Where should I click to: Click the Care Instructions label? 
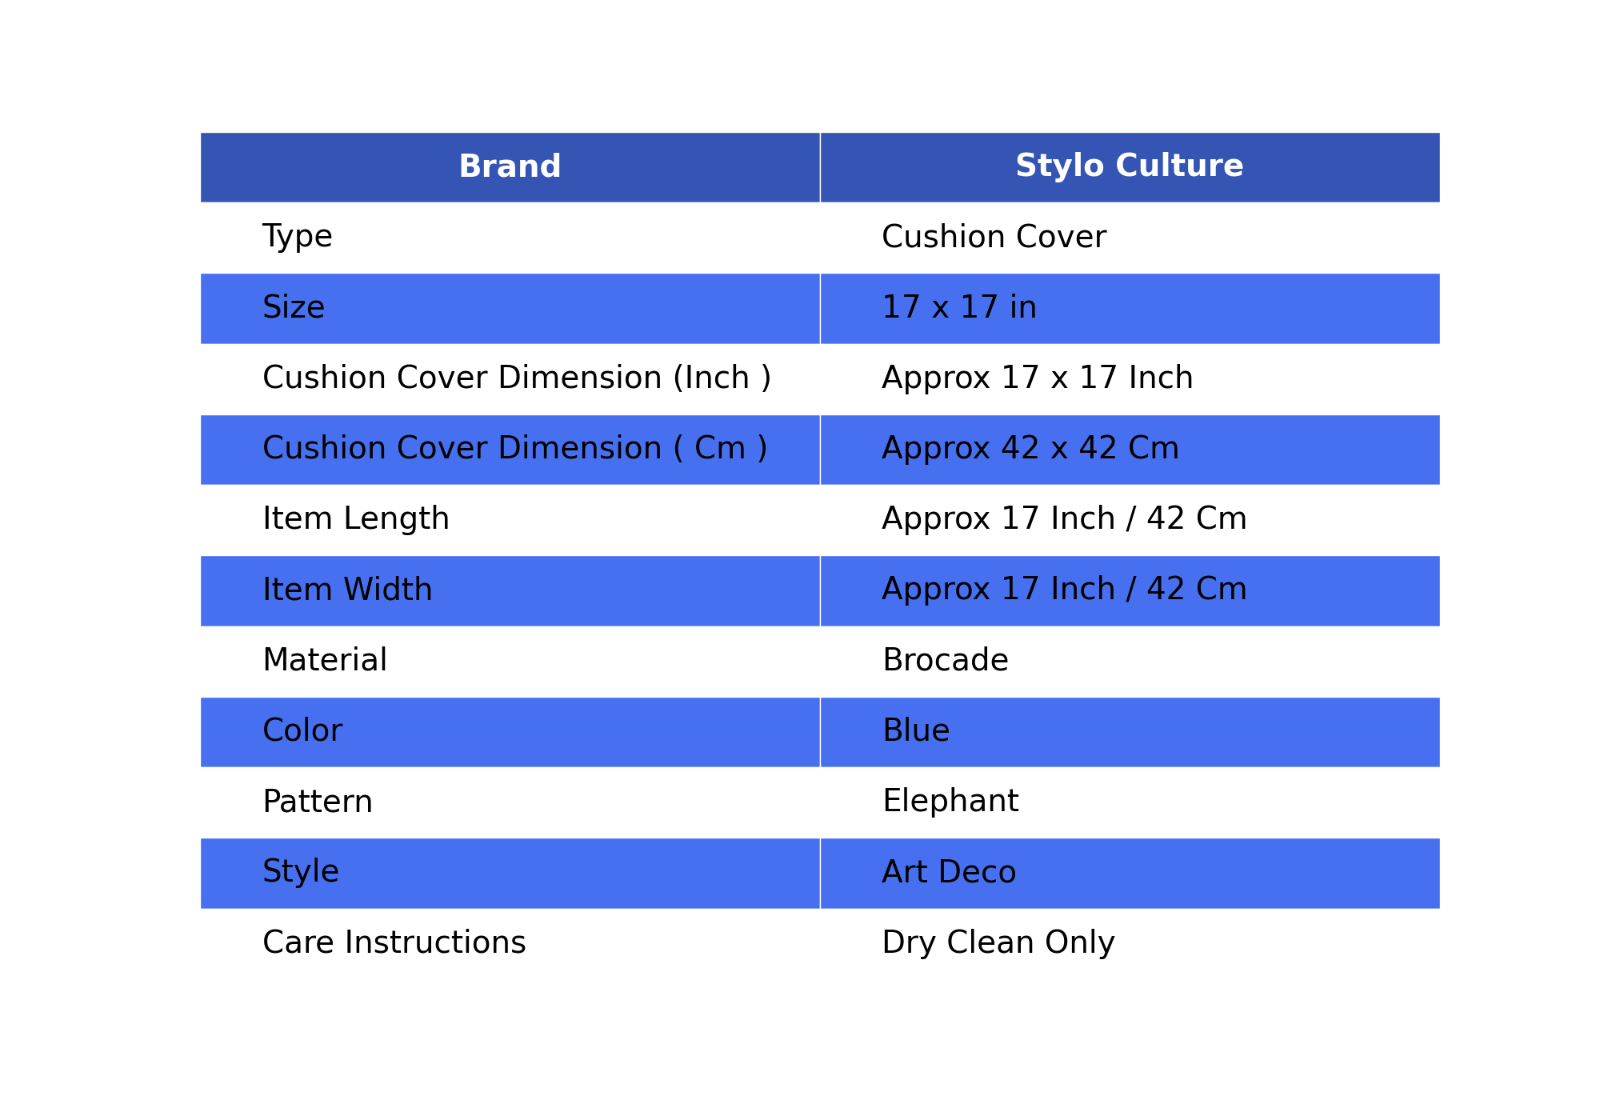click(x=394, y=943)
